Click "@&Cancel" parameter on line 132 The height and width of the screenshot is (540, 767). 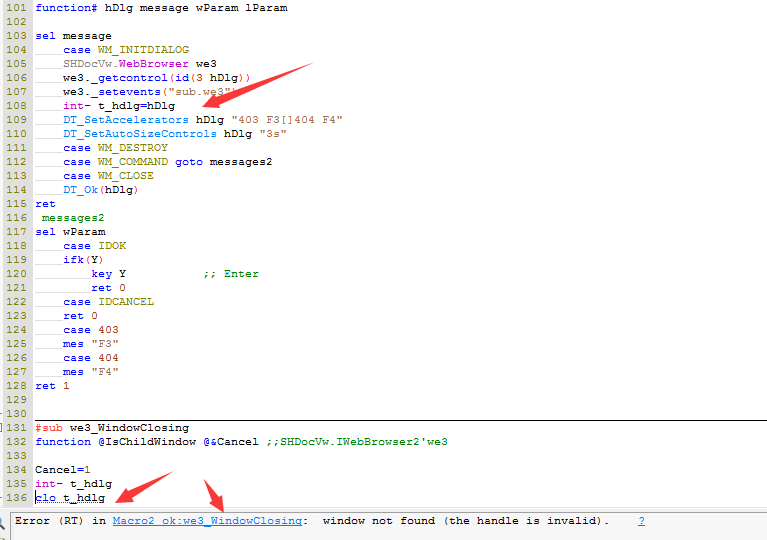[x=231, y=442]
